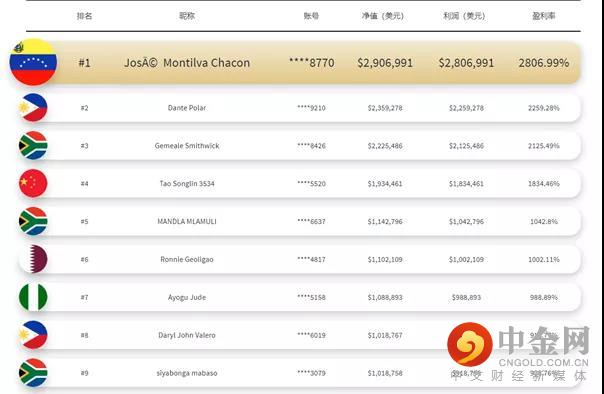604x394 pixels.
Task: Select the nickname MANDLA MLAMULI
Action: (x=187, y=221)
